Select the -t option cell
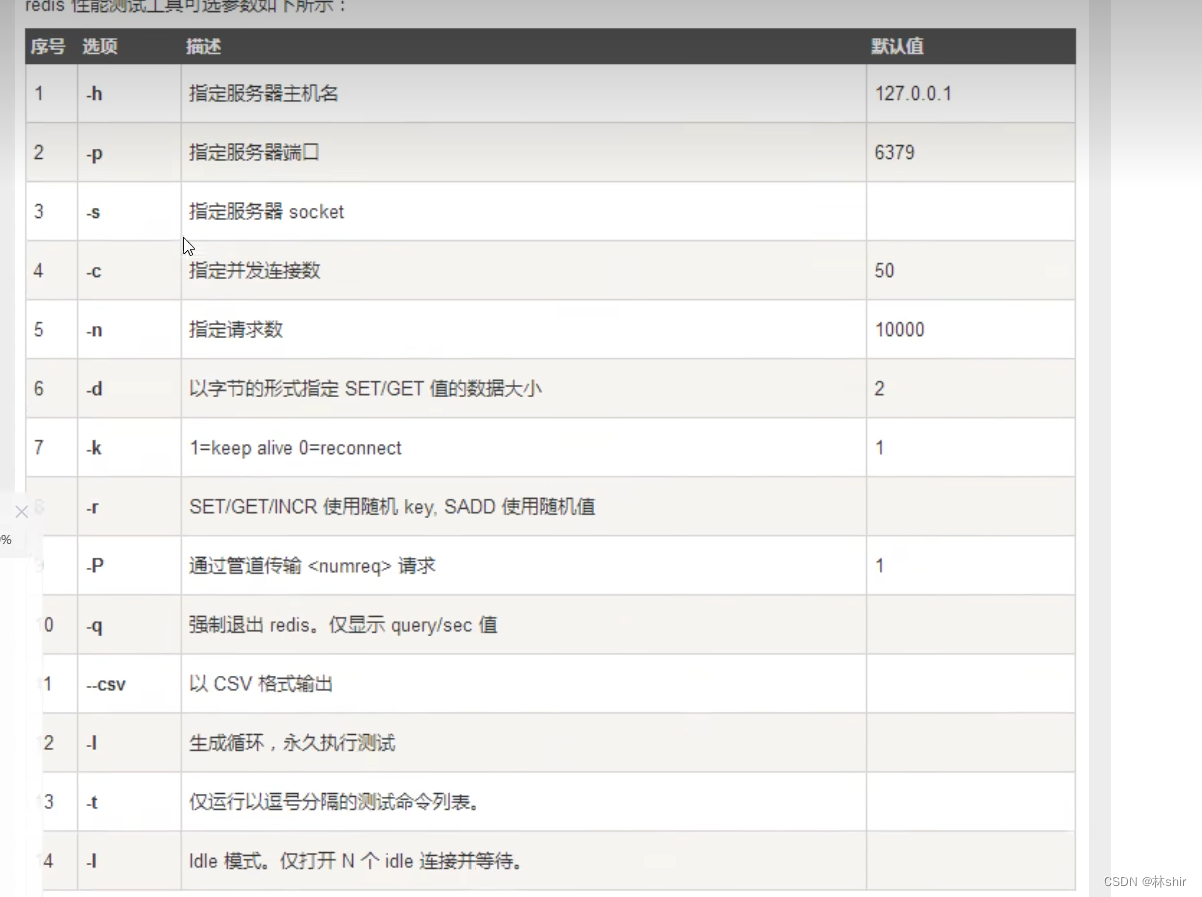The width and height of the screenshot is (1202, 897). click(129, 802)
